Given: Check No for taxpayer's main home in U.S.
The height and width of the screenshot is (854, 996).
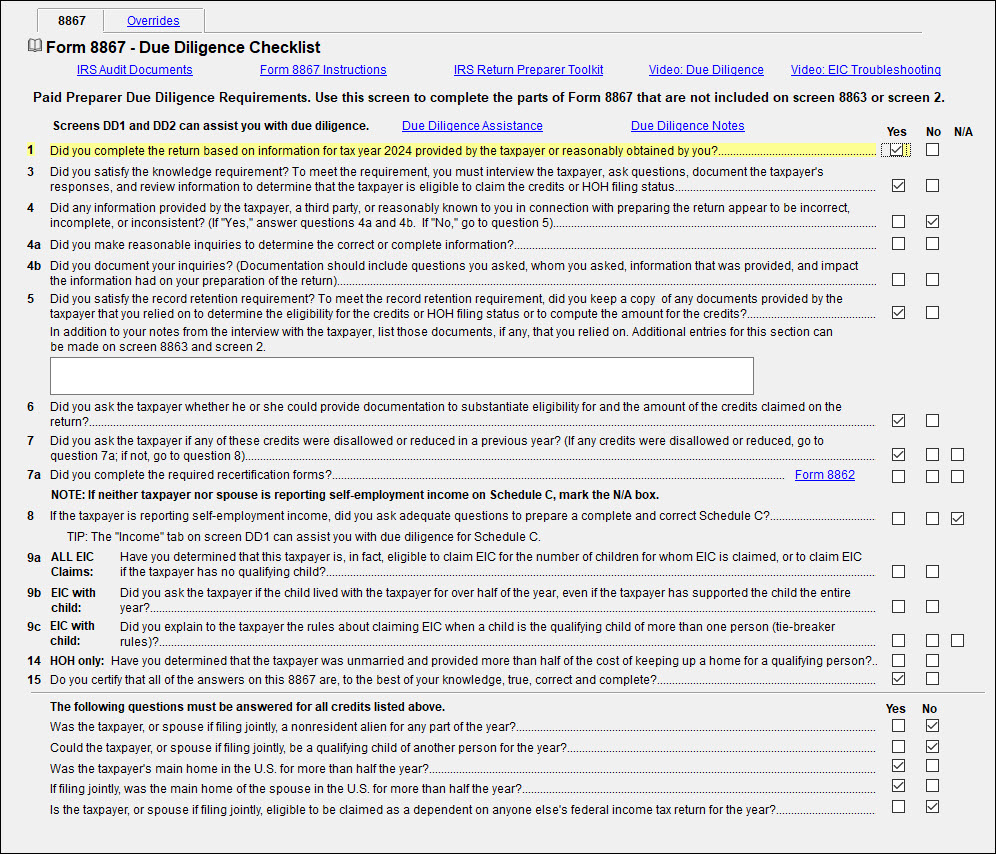Looking at the screenshot, I should (x=932, y=766).
